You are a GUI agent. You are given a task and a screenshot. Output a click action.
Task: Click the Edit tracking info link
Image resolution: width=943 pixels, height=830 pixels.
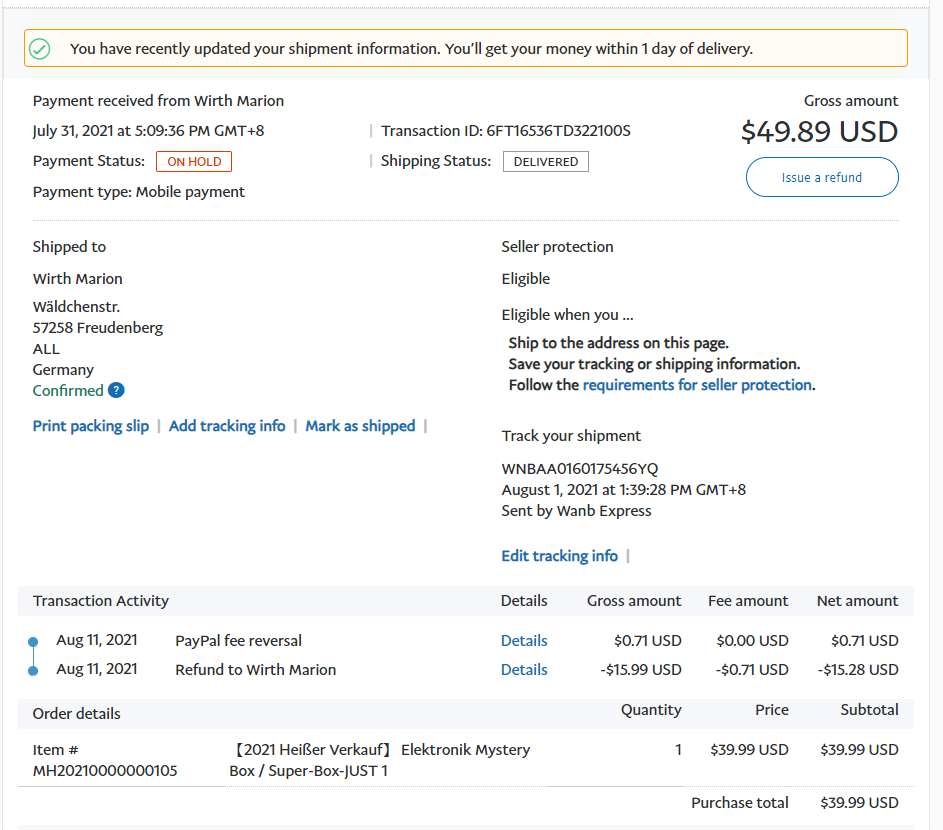click(559, 556)
